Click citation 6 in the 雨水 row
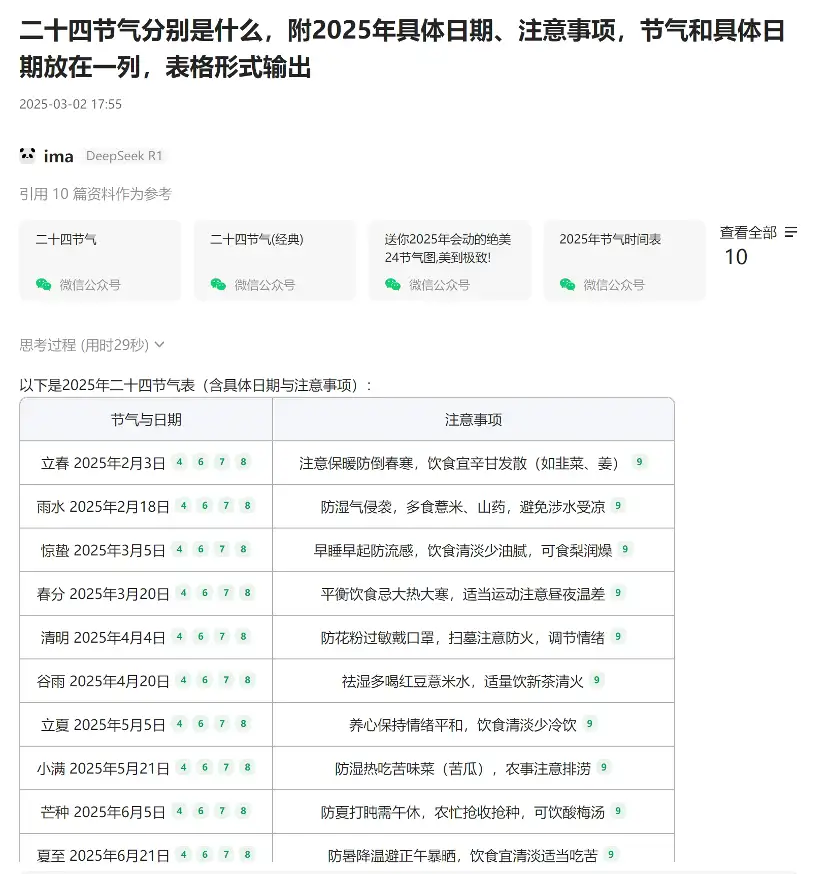This screenshot has height=874, width=832. click(x=205, y=506)
